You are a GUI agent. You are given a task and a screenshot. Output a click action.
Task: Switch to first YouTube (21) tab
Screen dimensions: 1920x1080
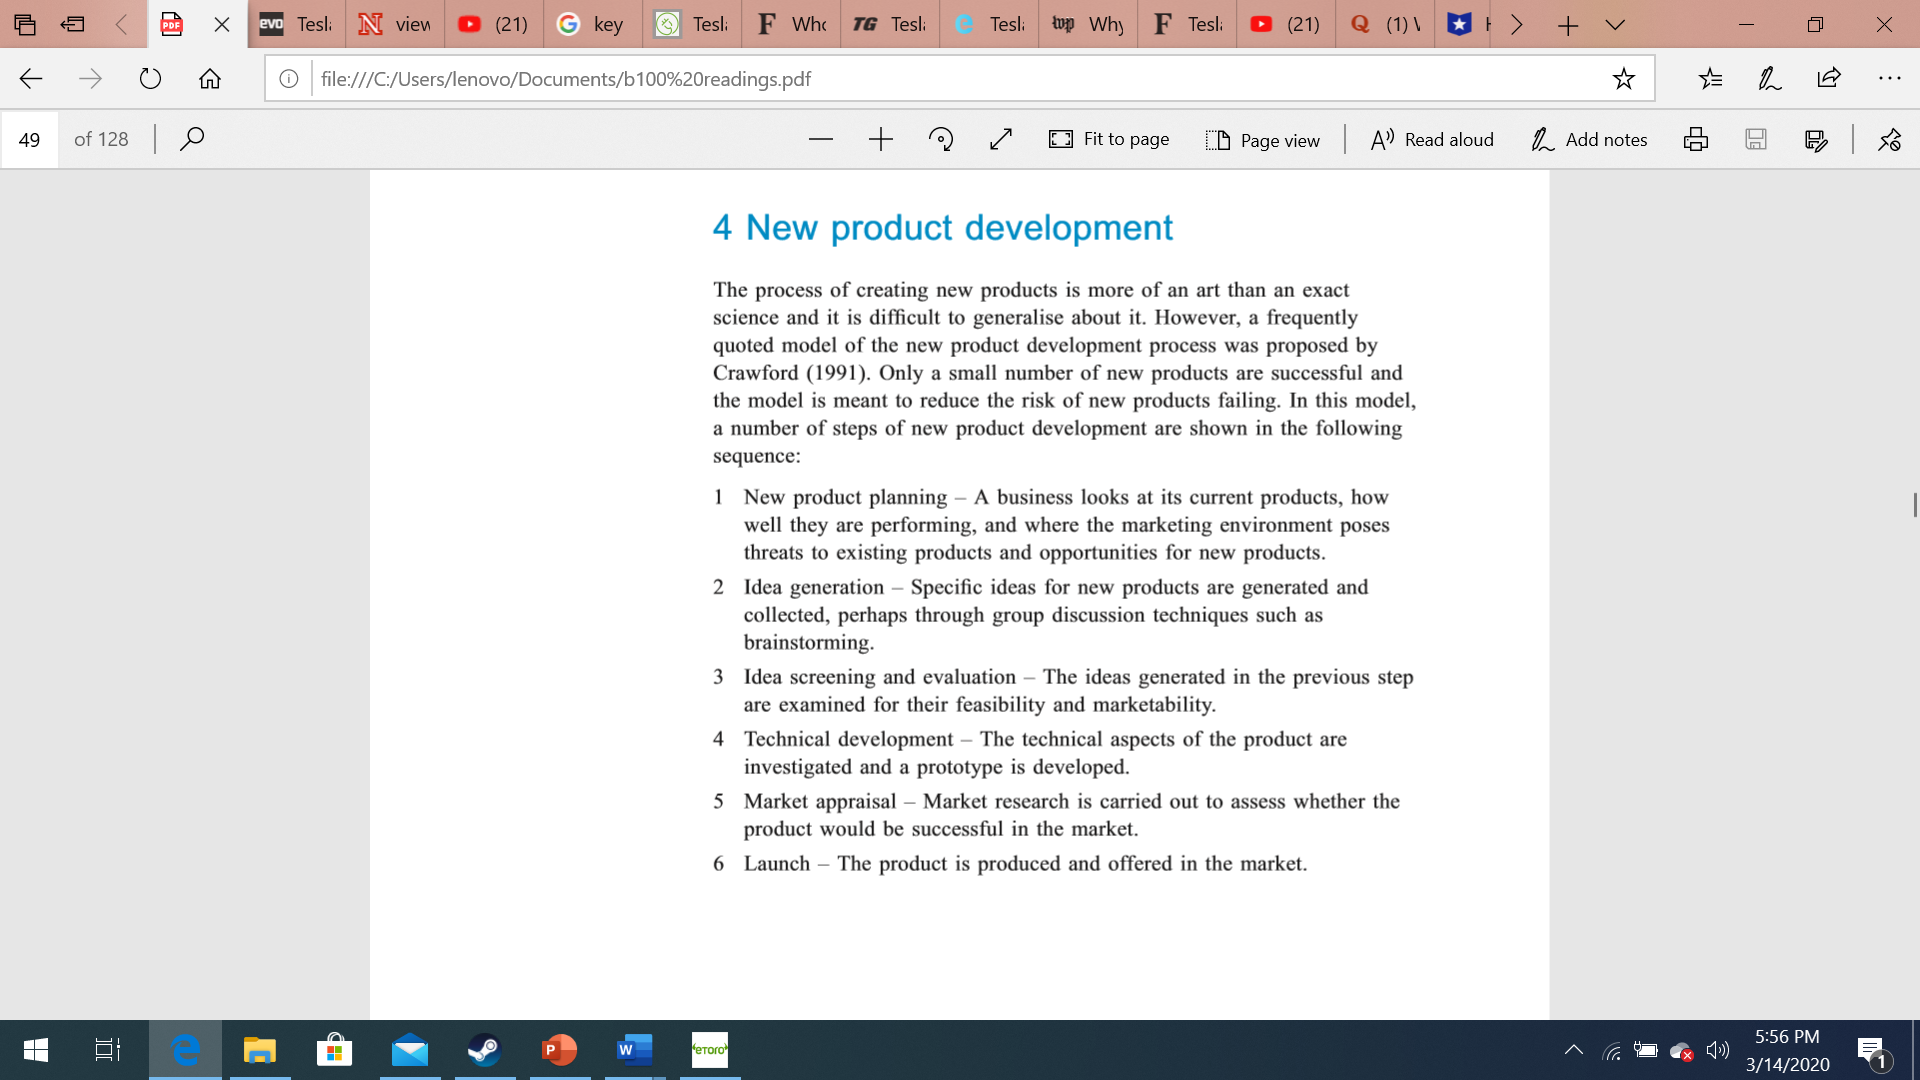pyautogui.click(x=495, y=24)
